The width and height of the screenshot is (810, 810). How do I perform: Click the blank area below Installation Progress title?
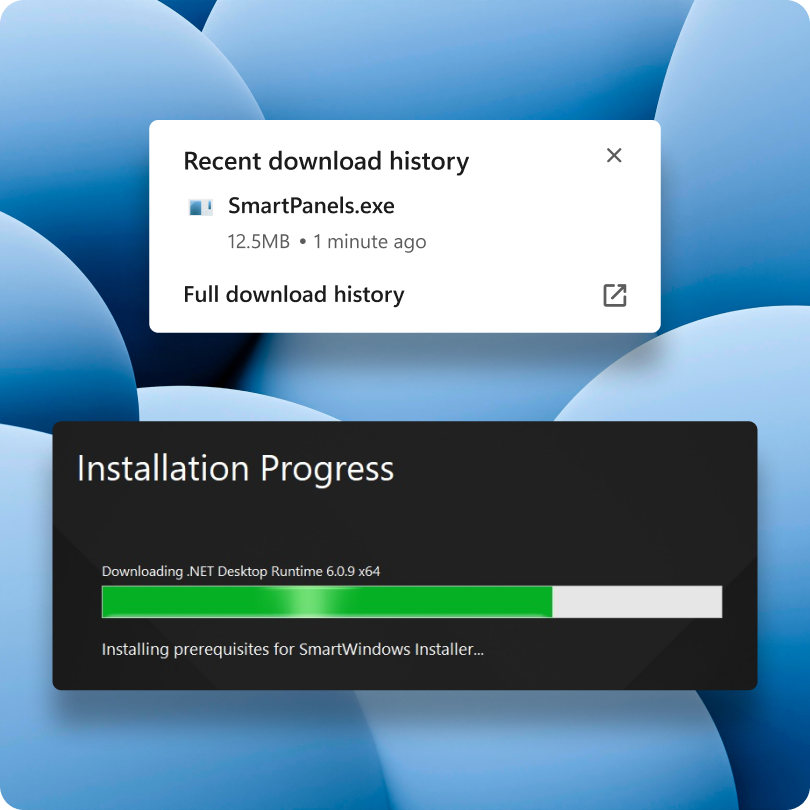(403, 524)
